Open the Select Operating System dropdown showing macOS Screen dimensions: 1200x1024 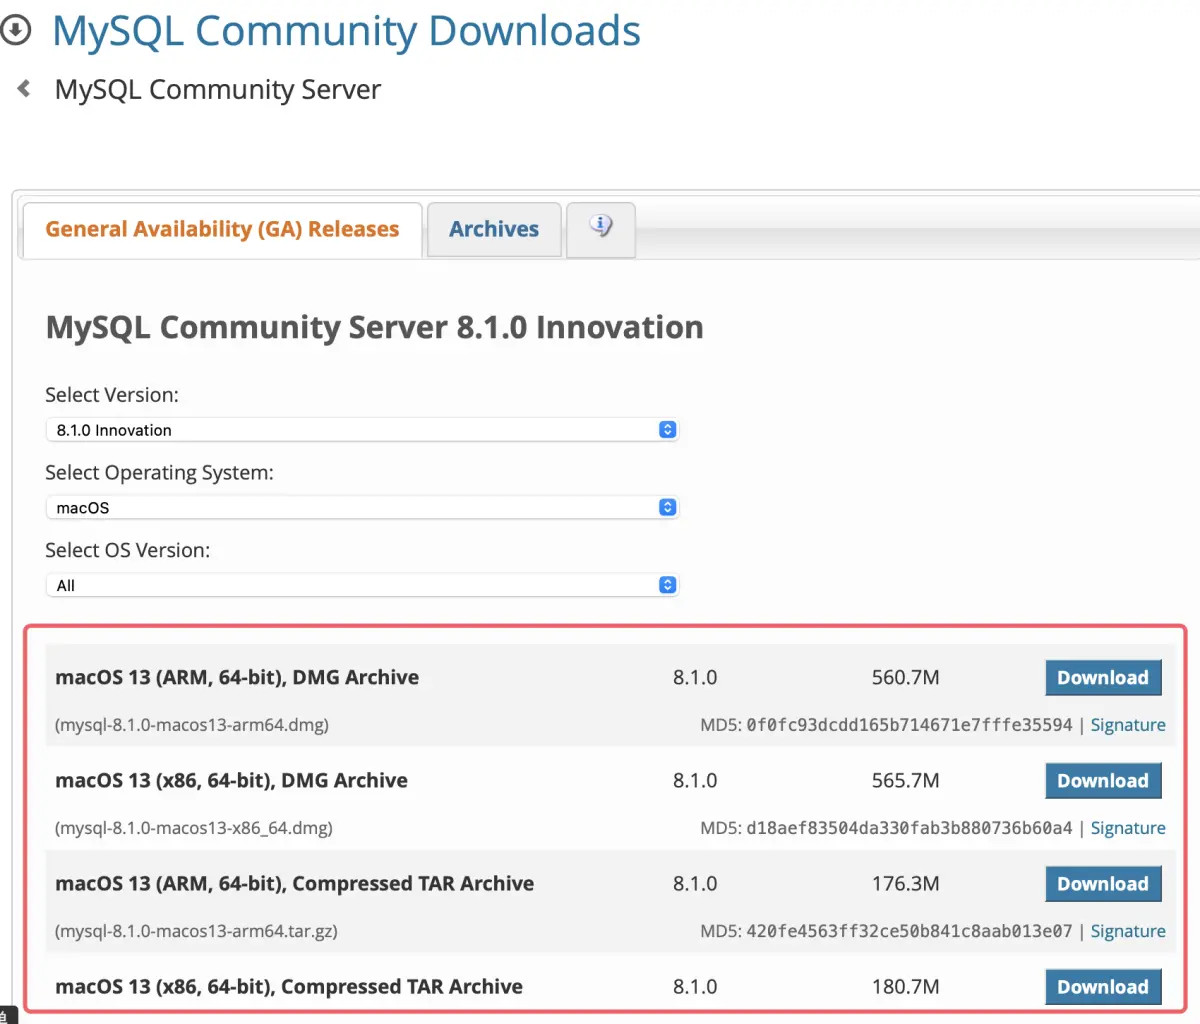pos(362,508)
